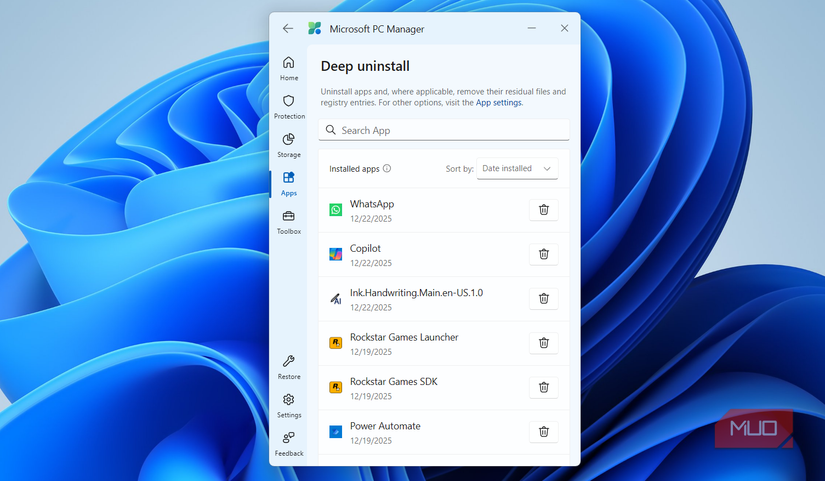Click the trash icon next to Copilot
825x481 pixels.
coord(543,254)
